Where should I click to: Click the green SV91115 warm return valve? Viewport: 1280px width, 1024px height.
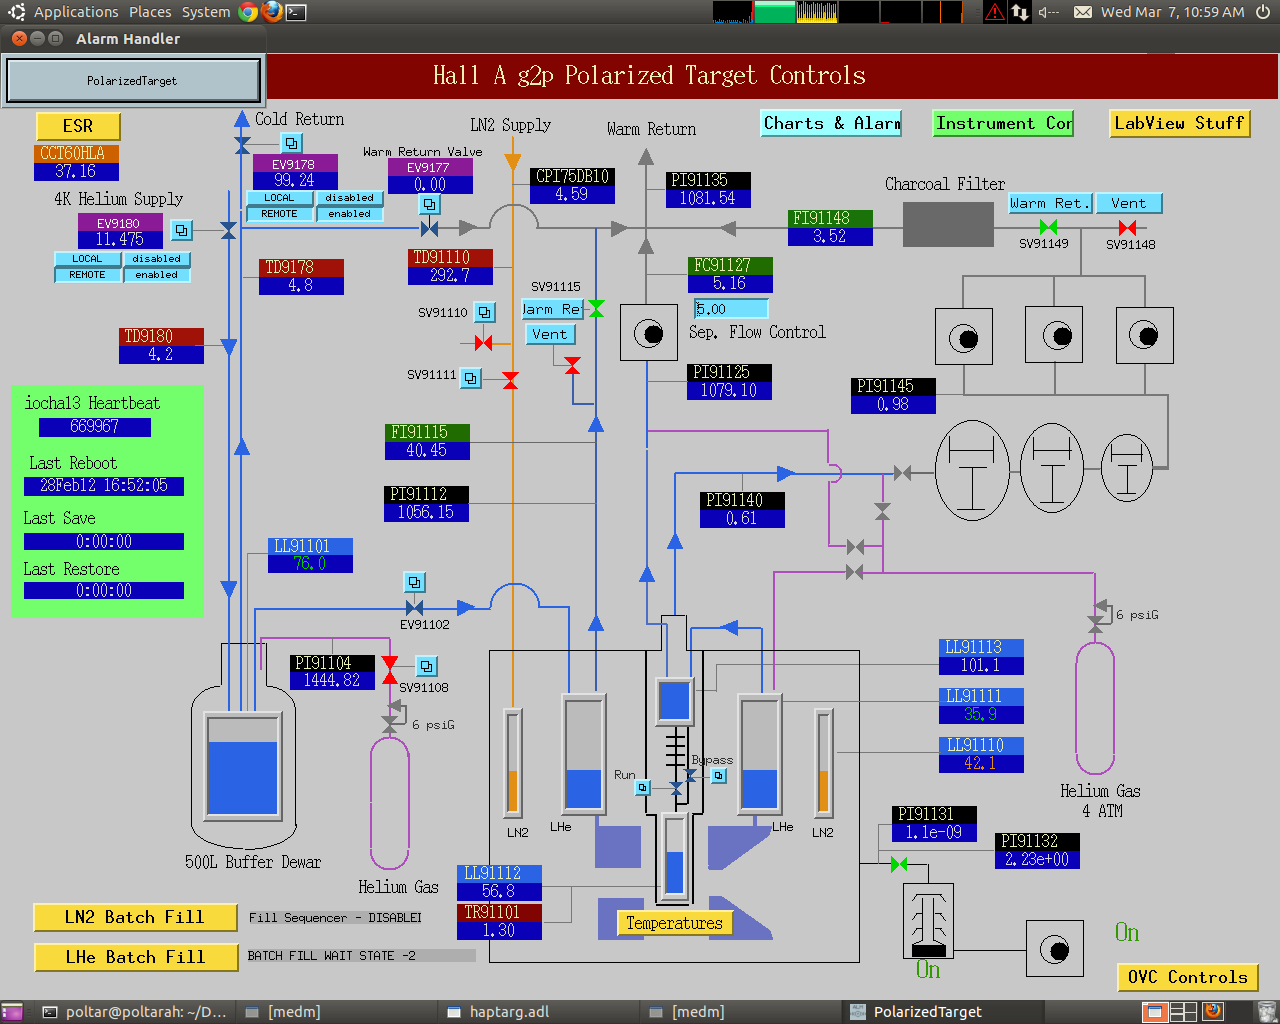(x=596, y=309)
